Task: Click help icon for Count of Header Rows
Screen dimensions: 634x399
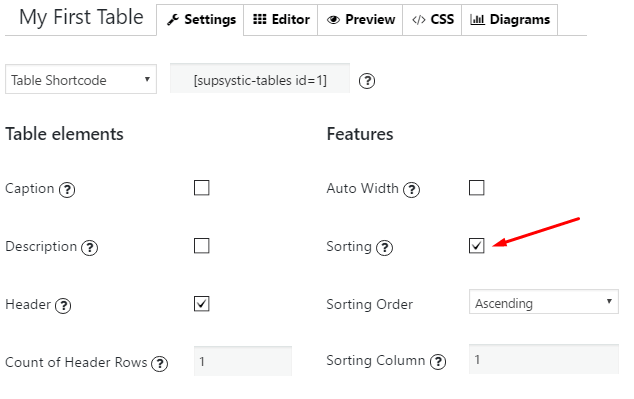Action: 159,363
